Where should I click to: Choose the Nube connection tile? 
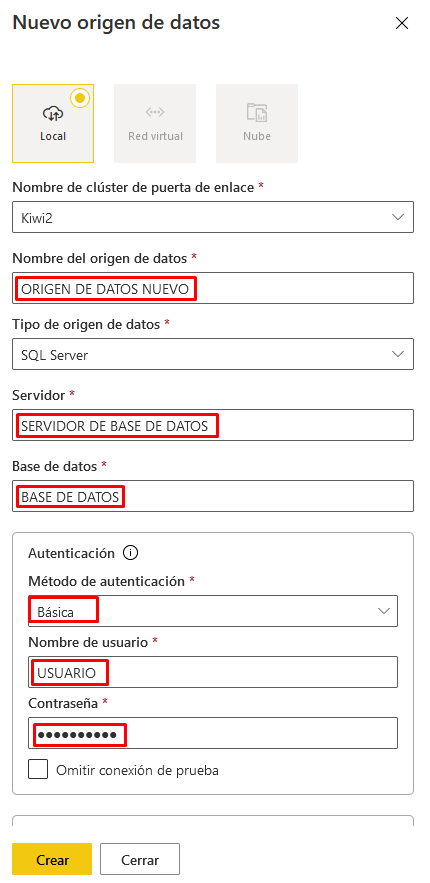257,123
